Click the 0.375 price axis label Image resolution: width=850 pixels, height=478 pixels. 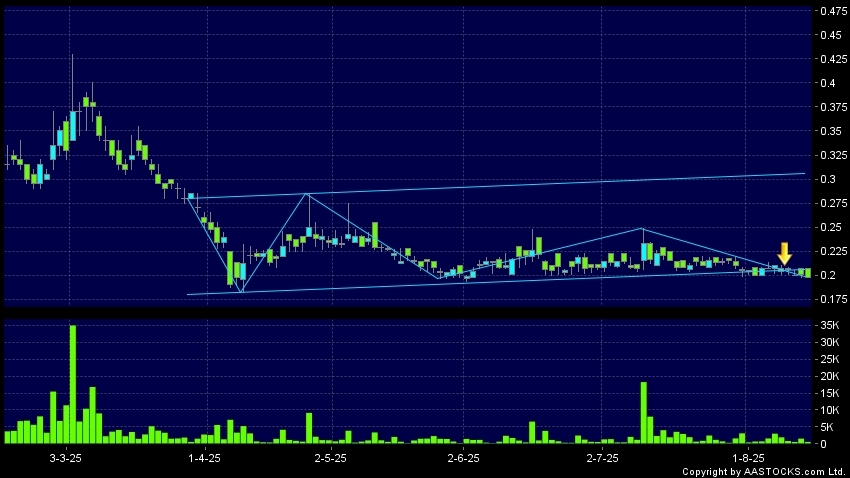[834, 107]
